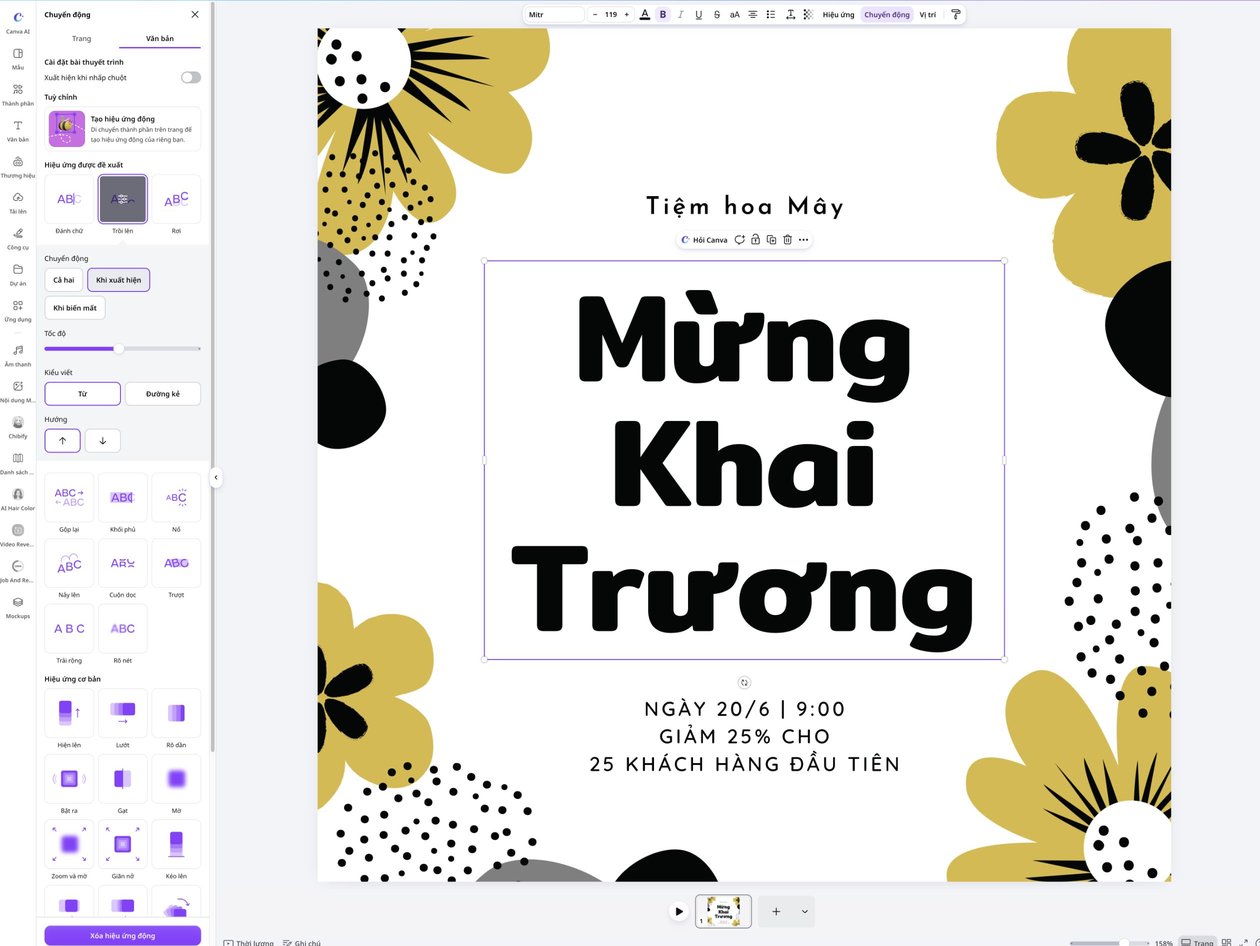The height and width of the screenshot is (946, 1260).
Task: Click the text color icon
Action: pos(644,15)
